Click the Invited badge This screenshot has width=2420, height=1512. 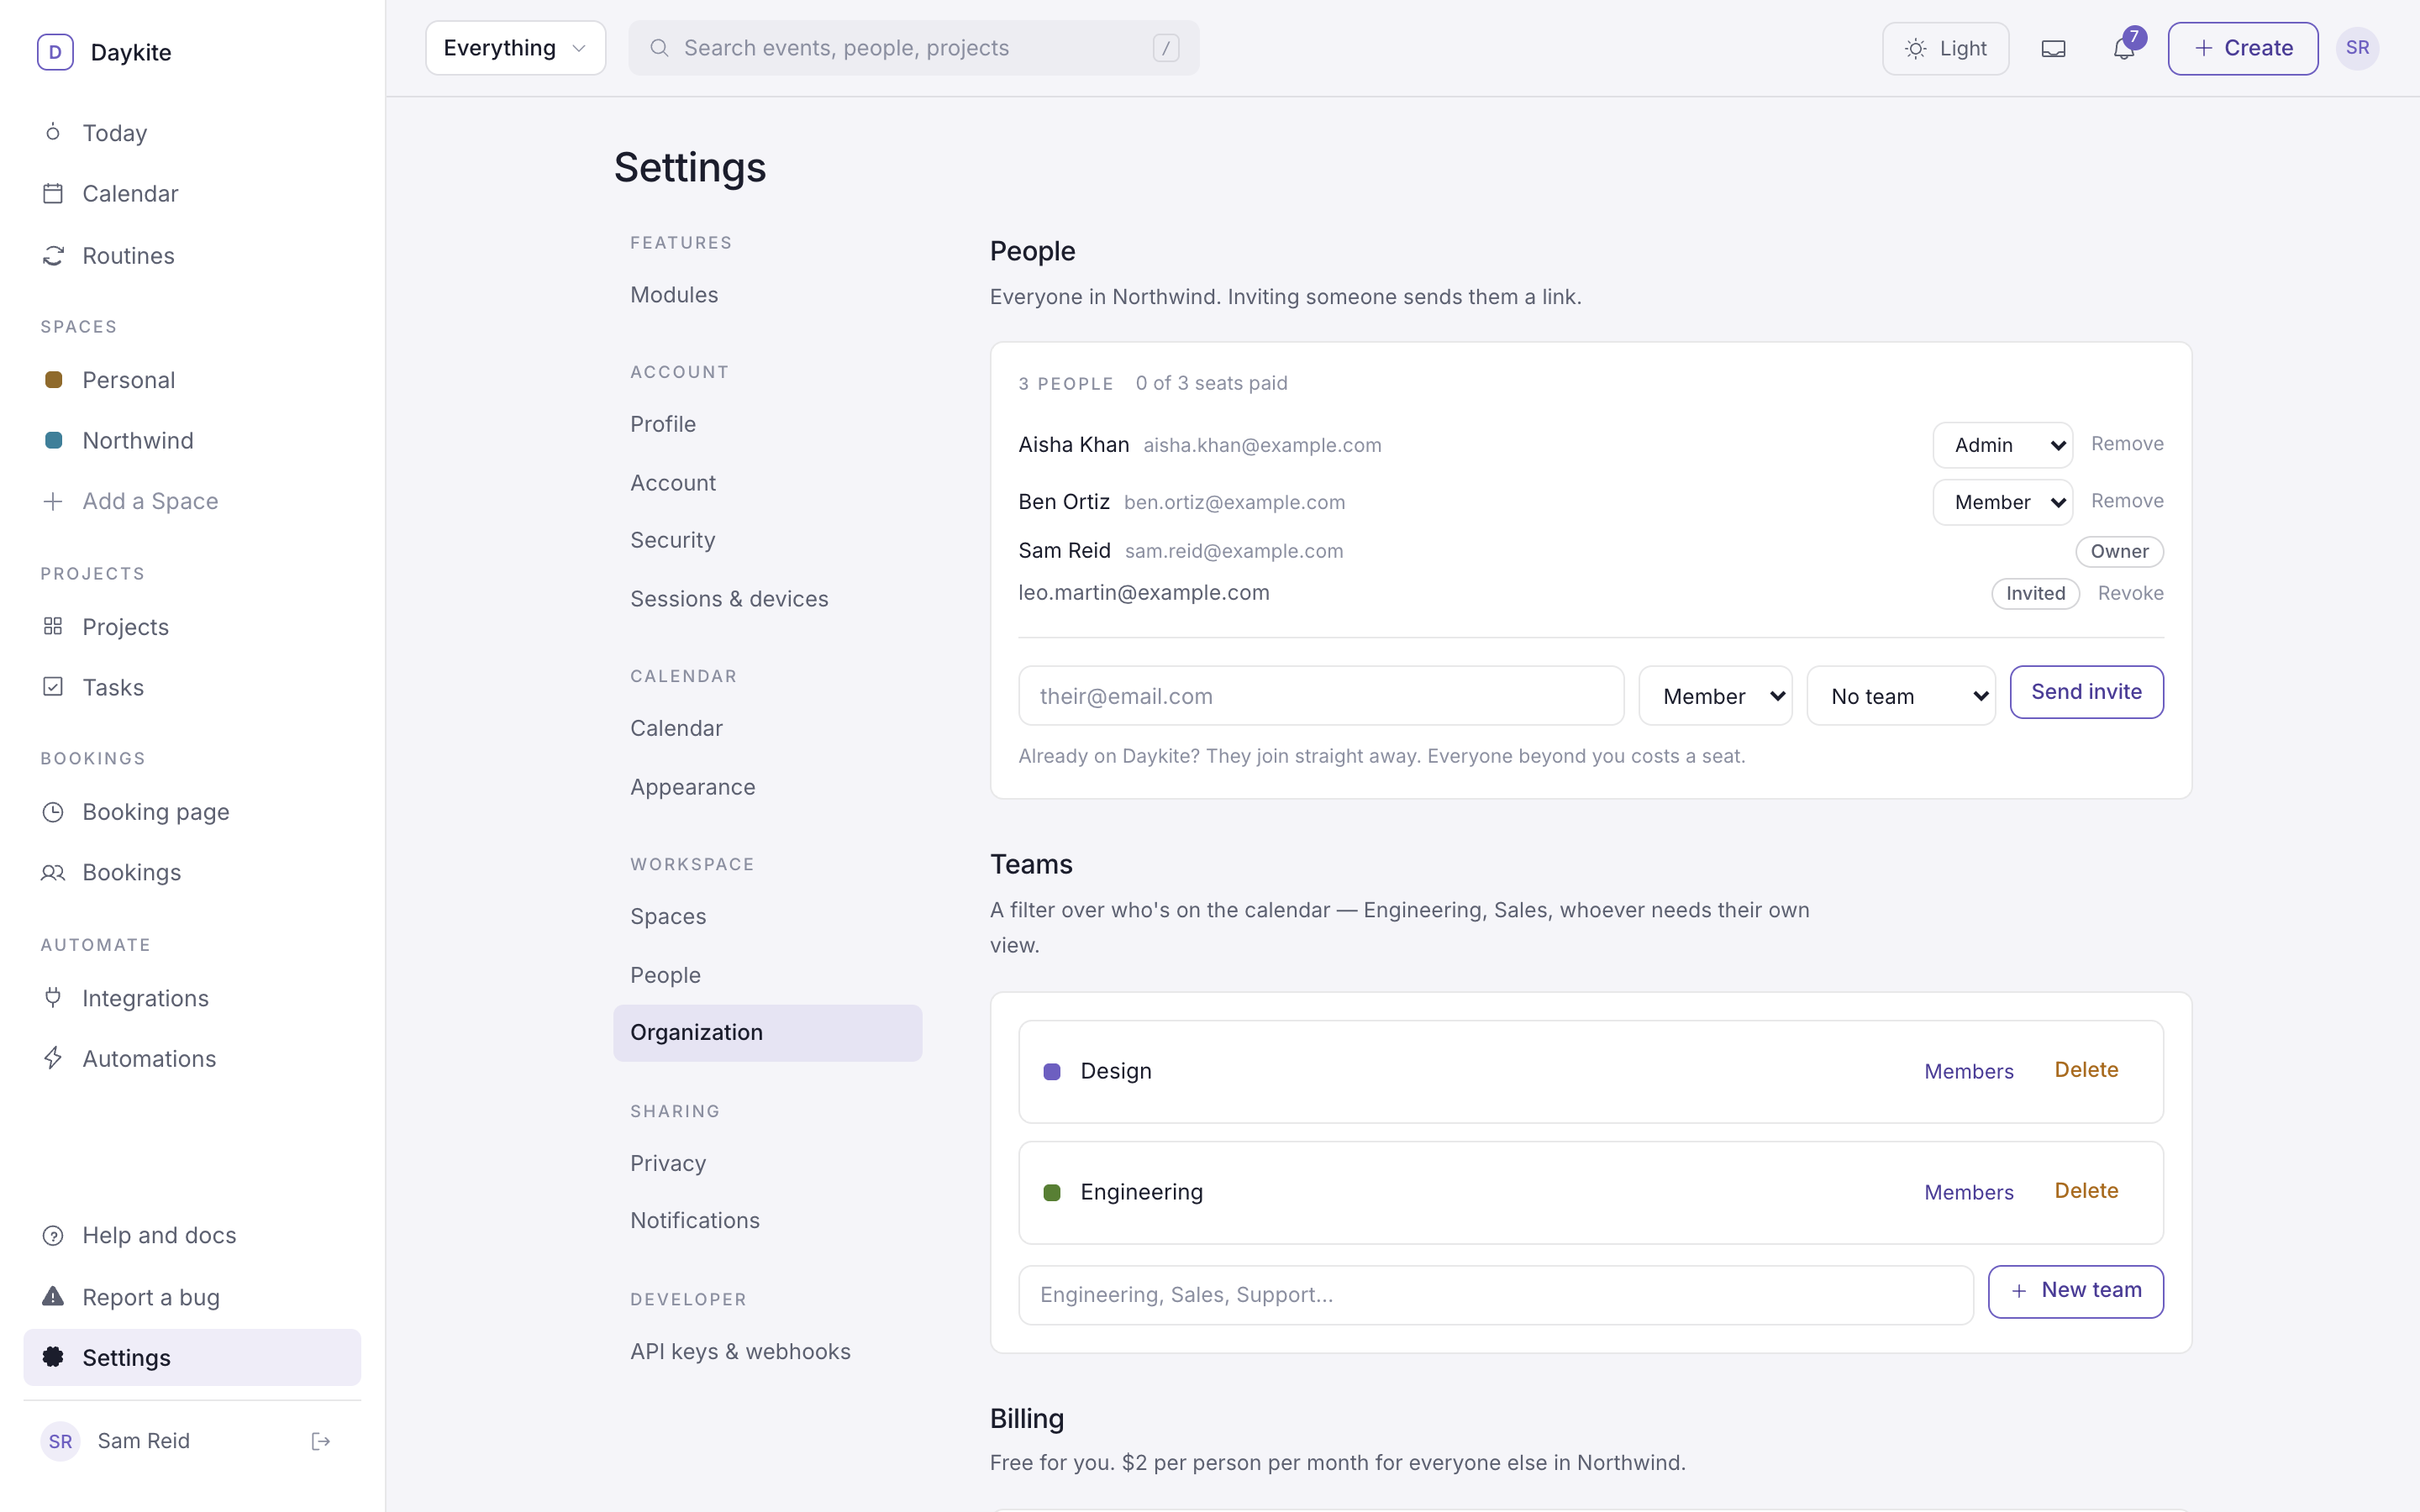click(x=2035, y=593)
